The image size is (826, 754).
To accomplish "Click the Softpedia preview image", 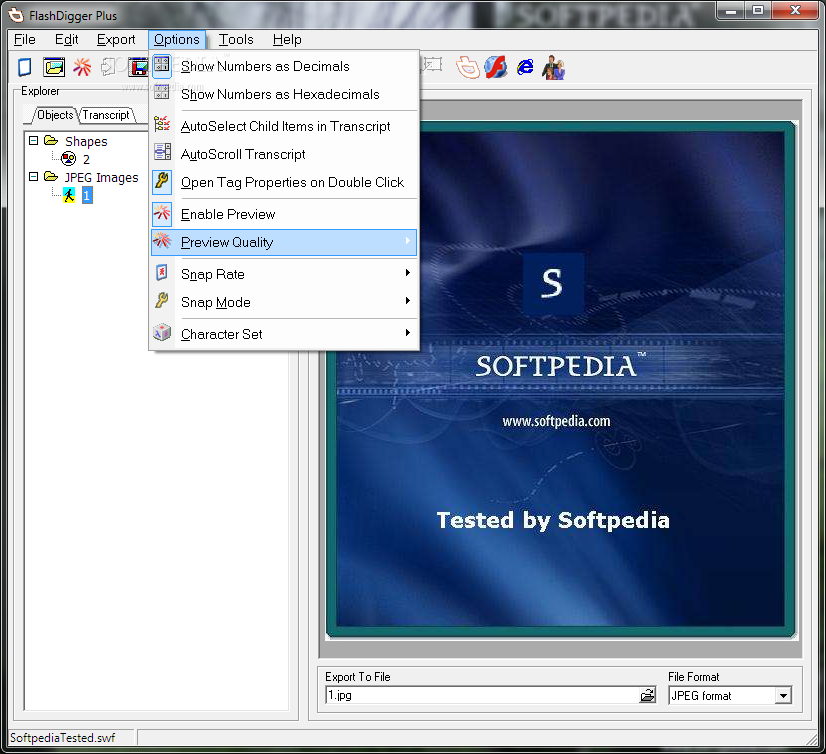I will [560, 379].
